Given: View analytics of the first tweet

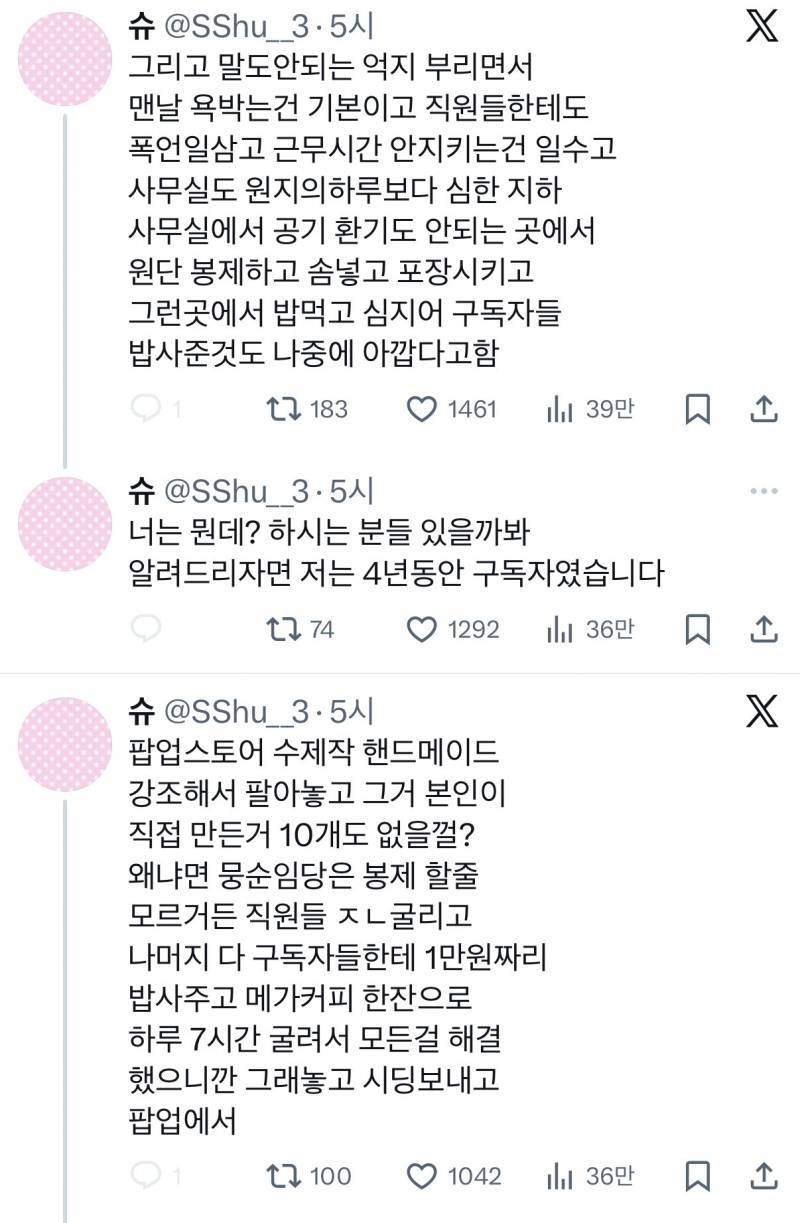Looking at the screenshot, I should tap(567, 408).
